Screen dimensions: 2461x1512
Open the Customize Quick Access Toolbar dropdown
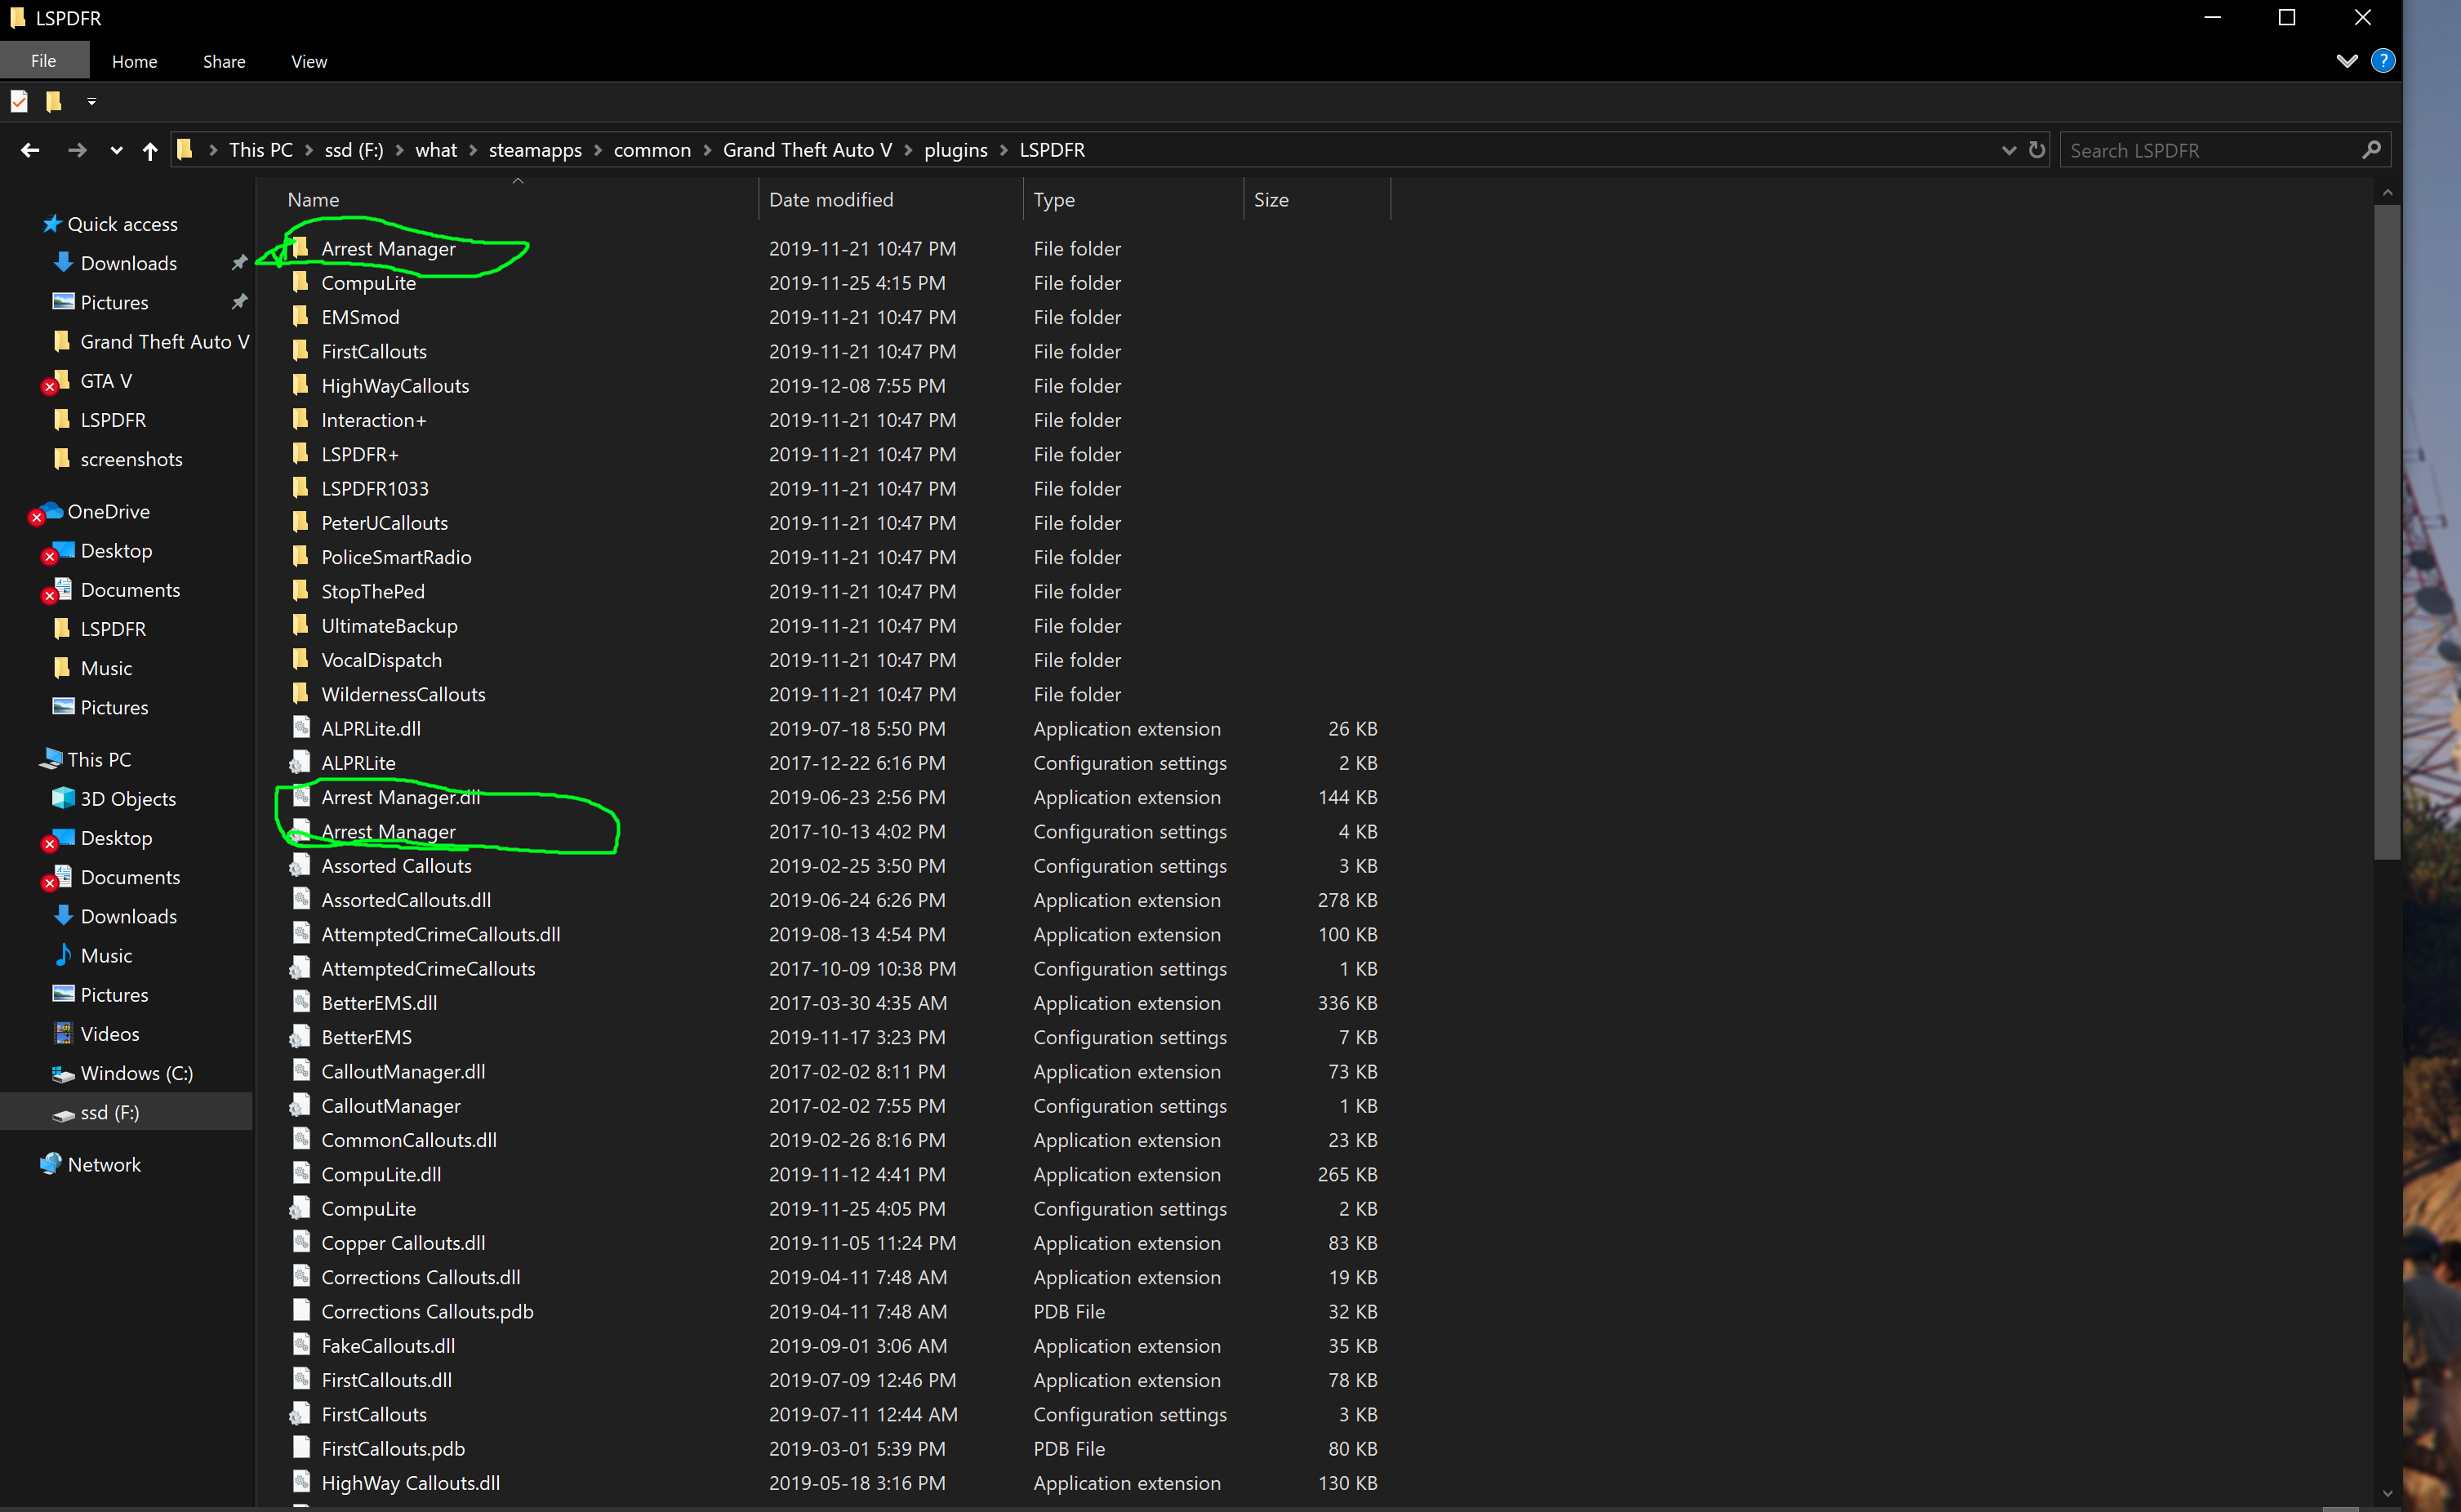tap(91, 101)
